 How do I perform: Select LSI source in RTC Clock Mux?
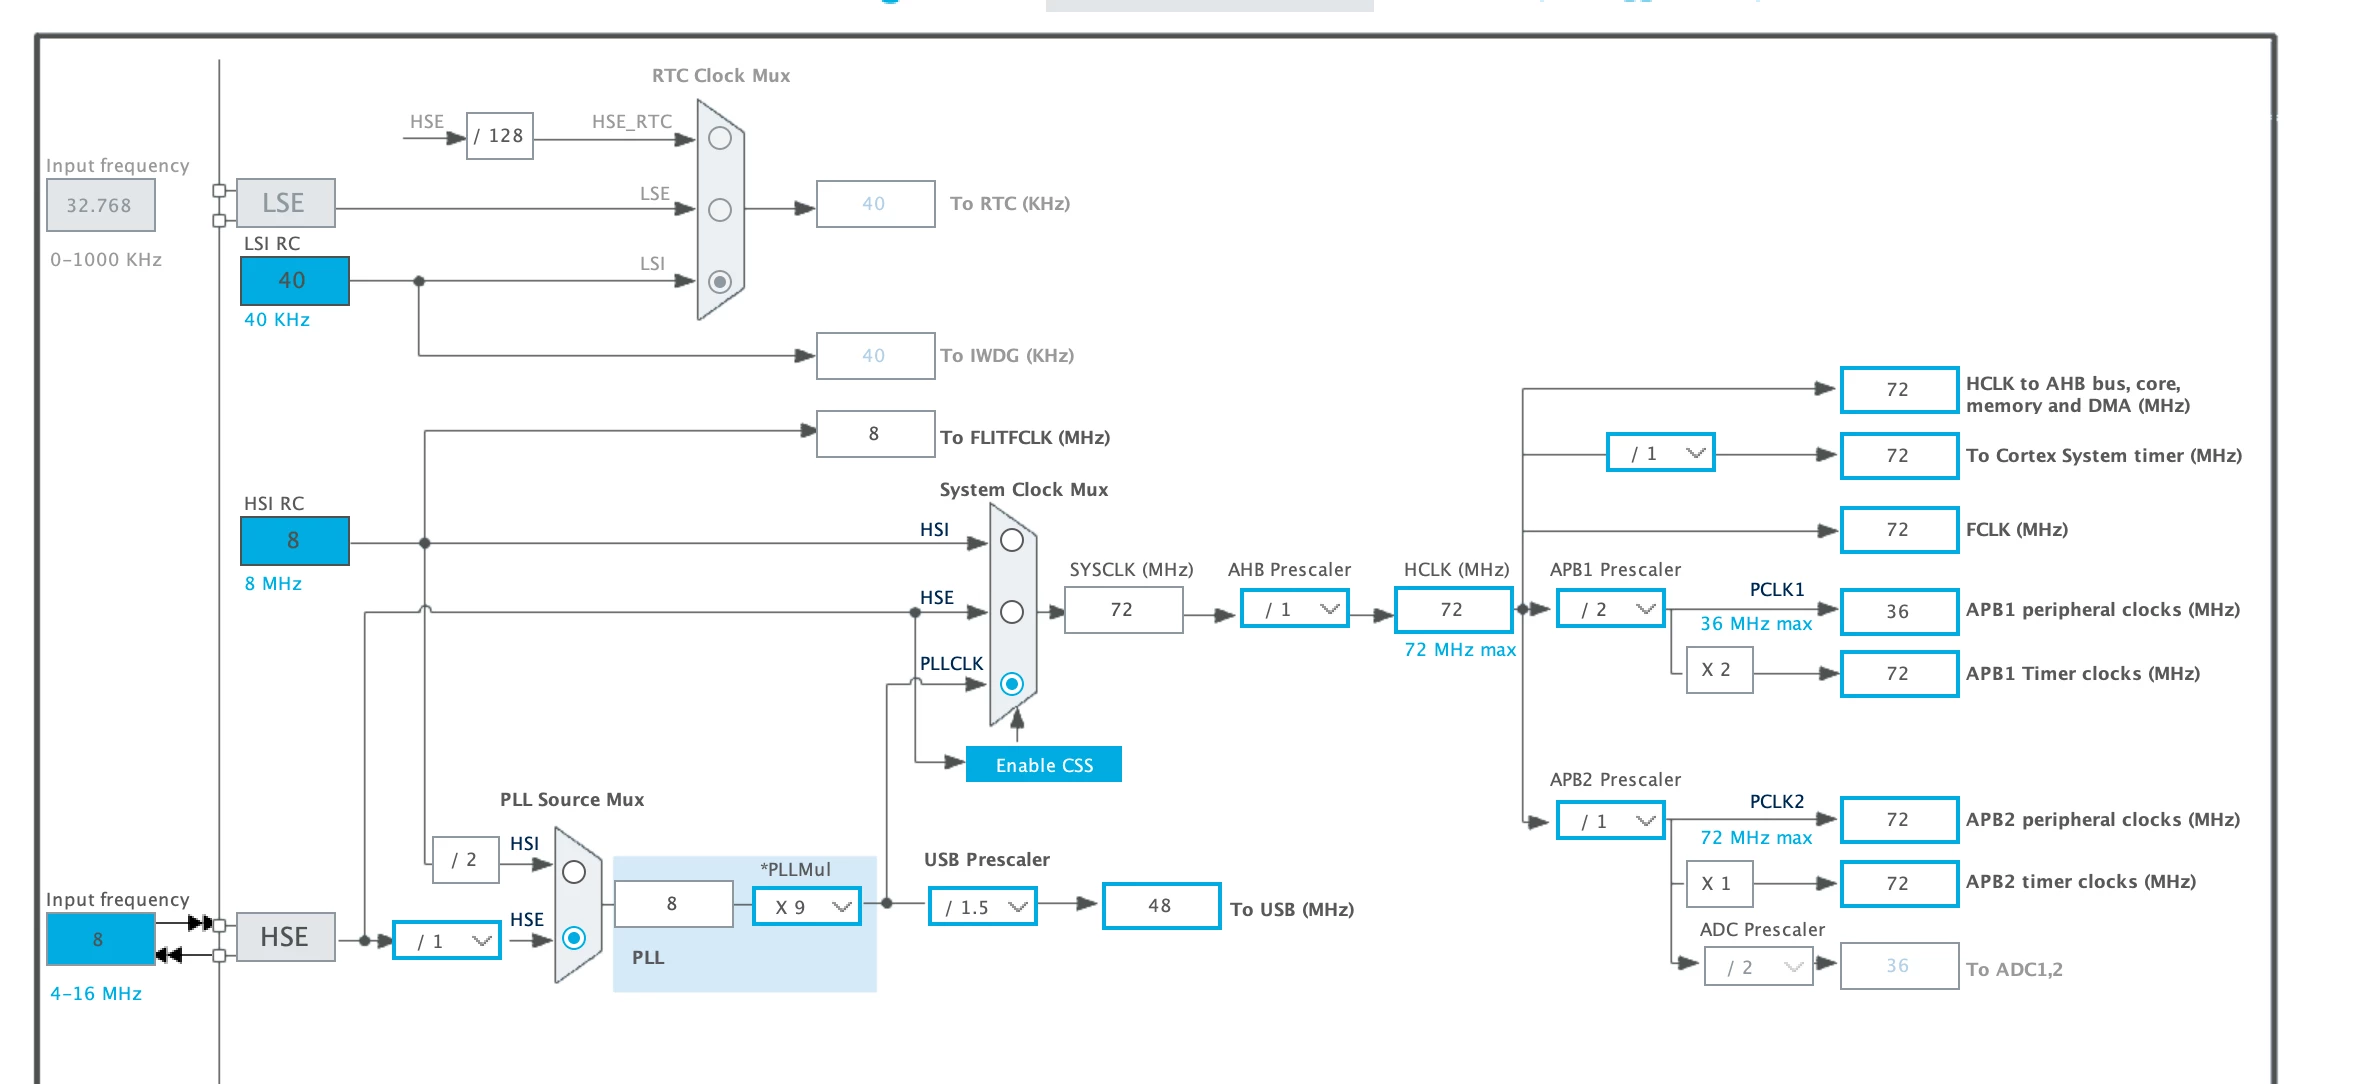point(720,282)
